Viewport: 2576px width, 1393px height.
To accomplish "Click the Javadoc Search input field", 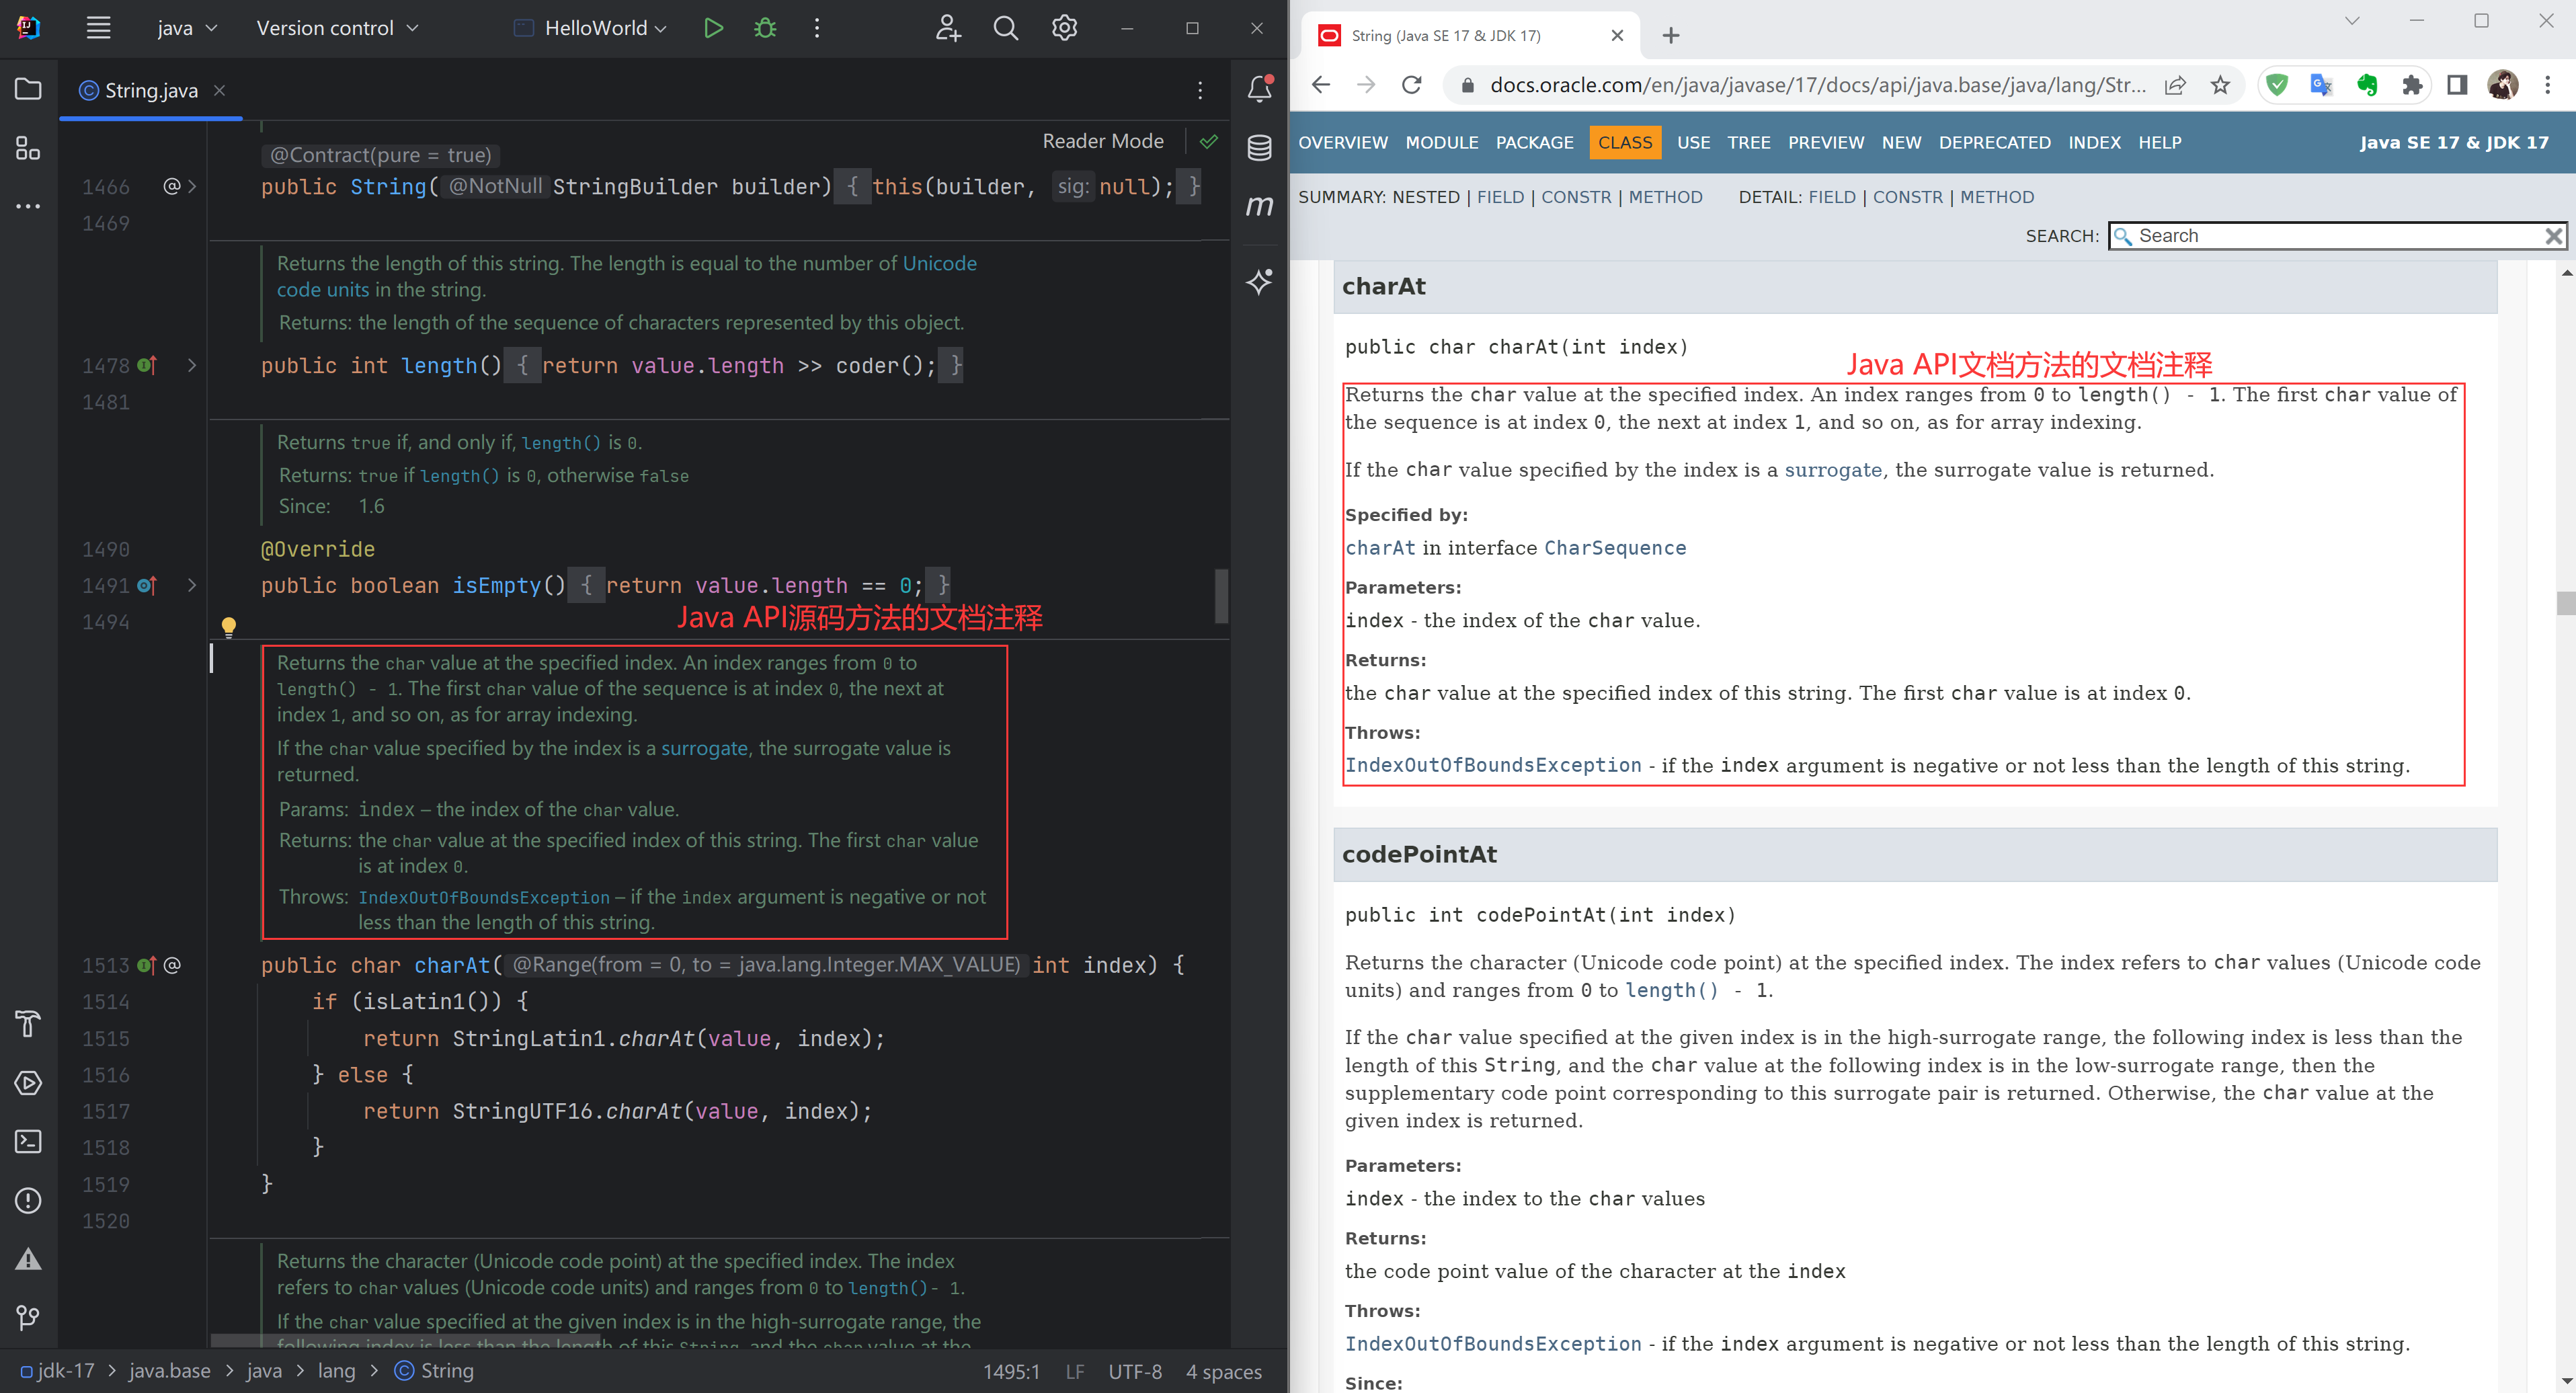I will tap(2336, 236).
